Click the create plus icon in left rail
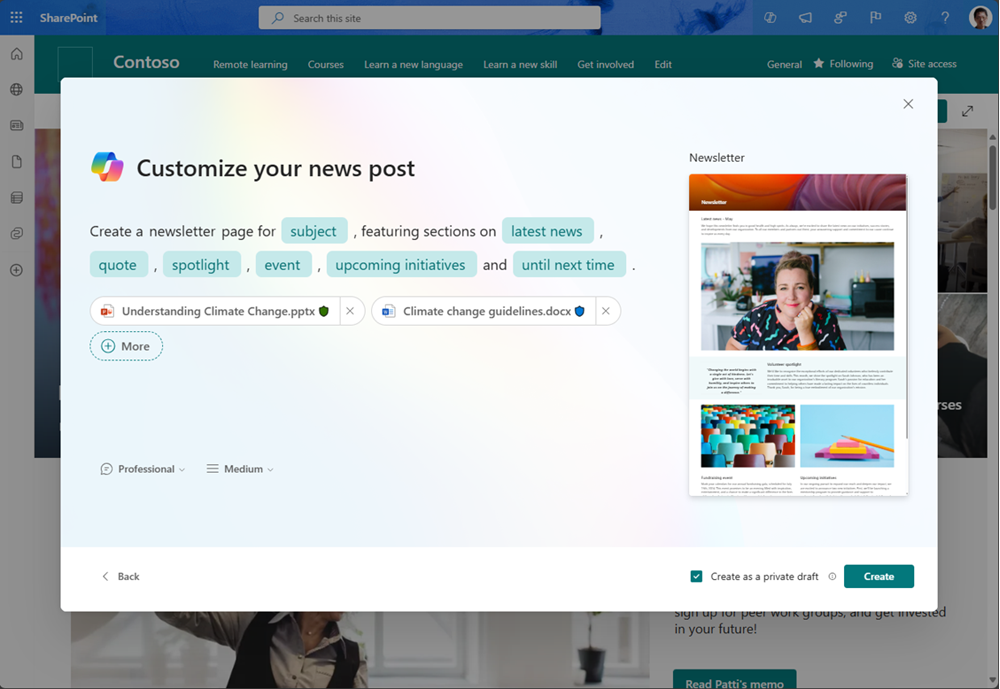The width and height of the screenshot is (1000, 689). (17, 270)
